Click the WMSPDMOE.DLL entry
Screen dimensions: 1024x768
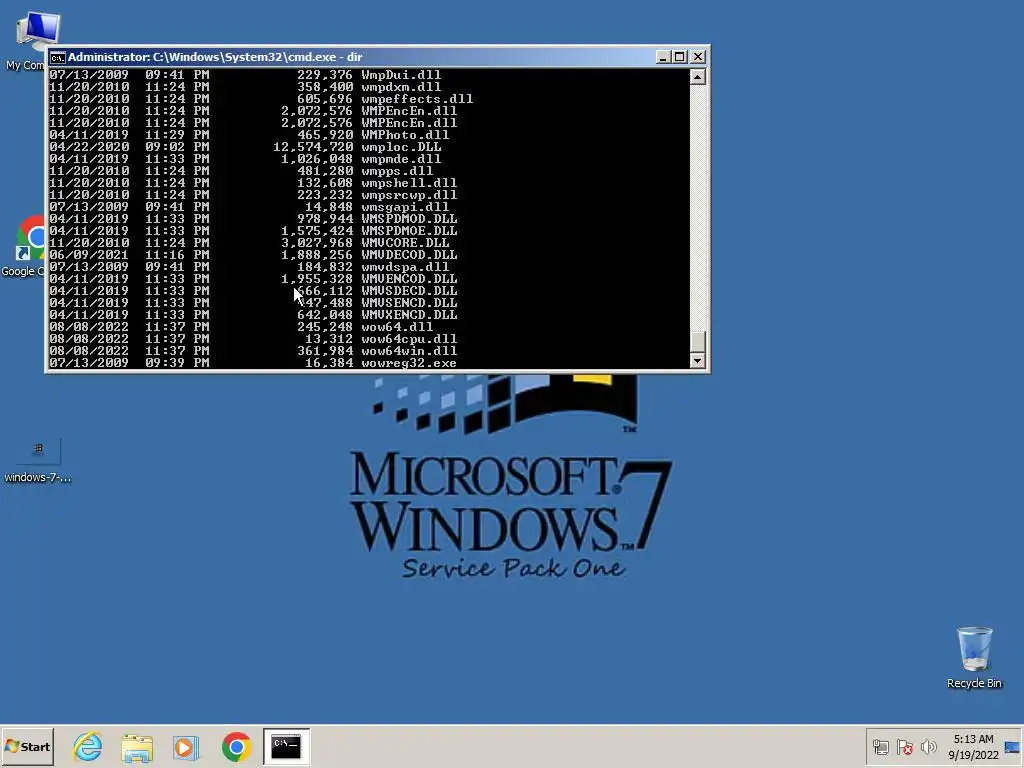[409, 231]
